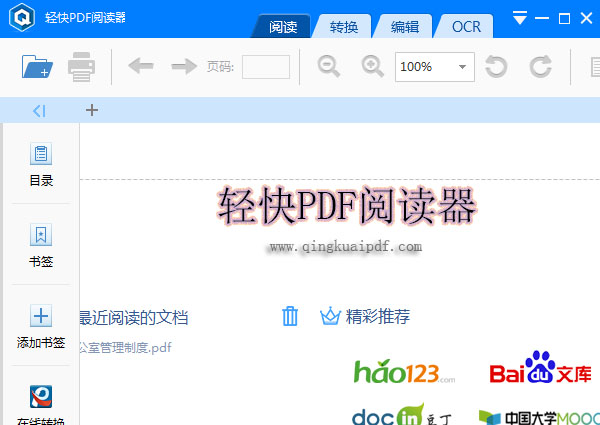This screenshot has height=425, width=600.
Task: Collapse the sidebar panel arrow
Action: (39, 111)
